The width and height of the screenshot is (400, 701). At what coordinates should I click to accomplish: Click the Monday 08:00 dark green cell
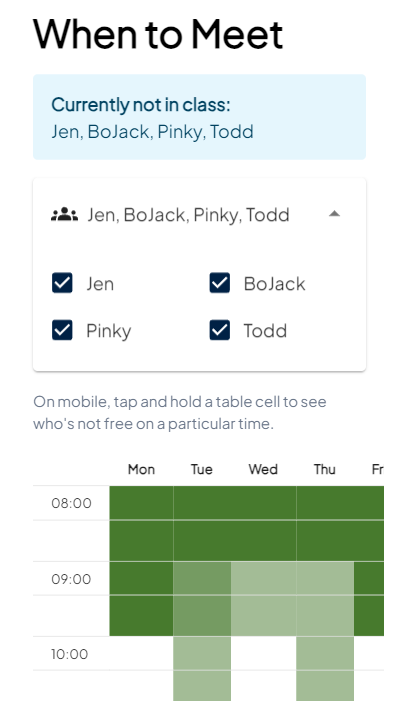point(141,503)
